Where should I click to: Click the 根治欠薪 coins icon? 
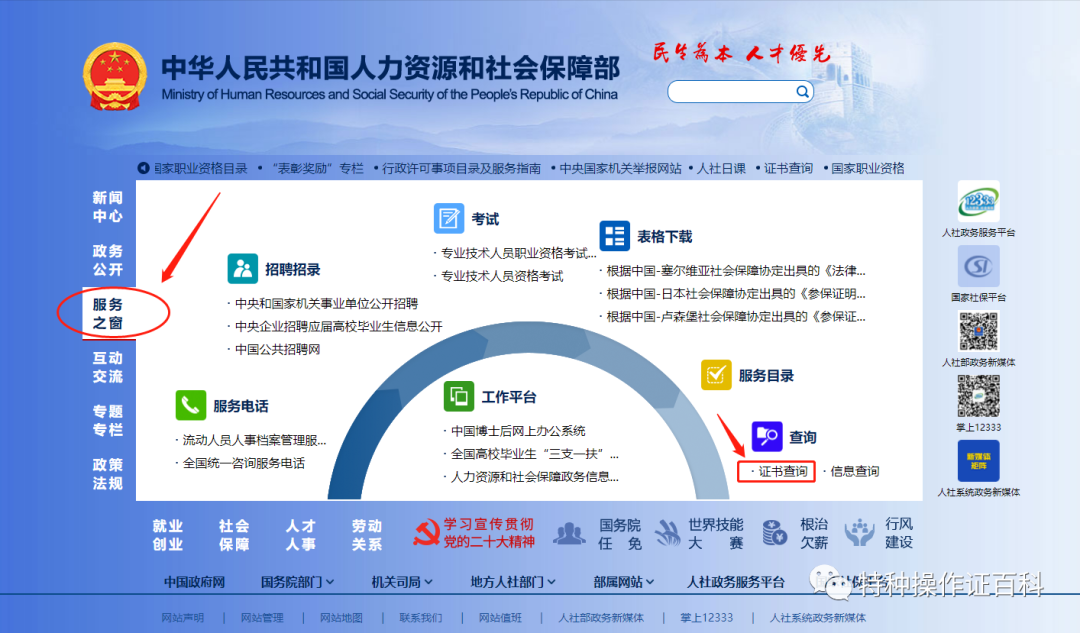point(775,533)
